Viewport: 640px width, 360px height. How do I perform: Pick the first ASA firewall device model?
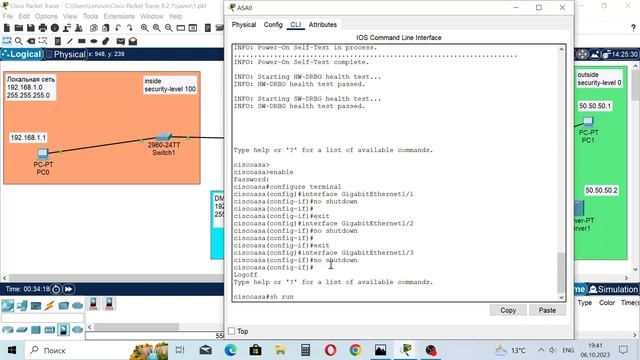(x=93, y=304)
